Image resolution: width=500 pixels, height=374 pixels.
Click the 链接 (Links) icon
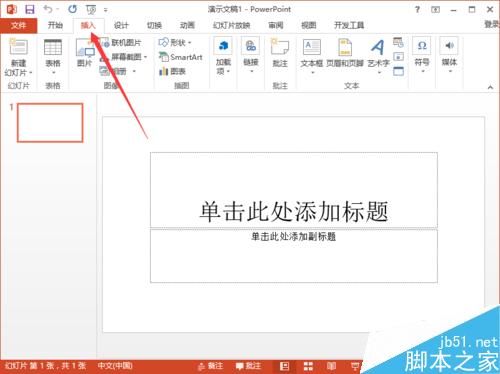[251, 46]
